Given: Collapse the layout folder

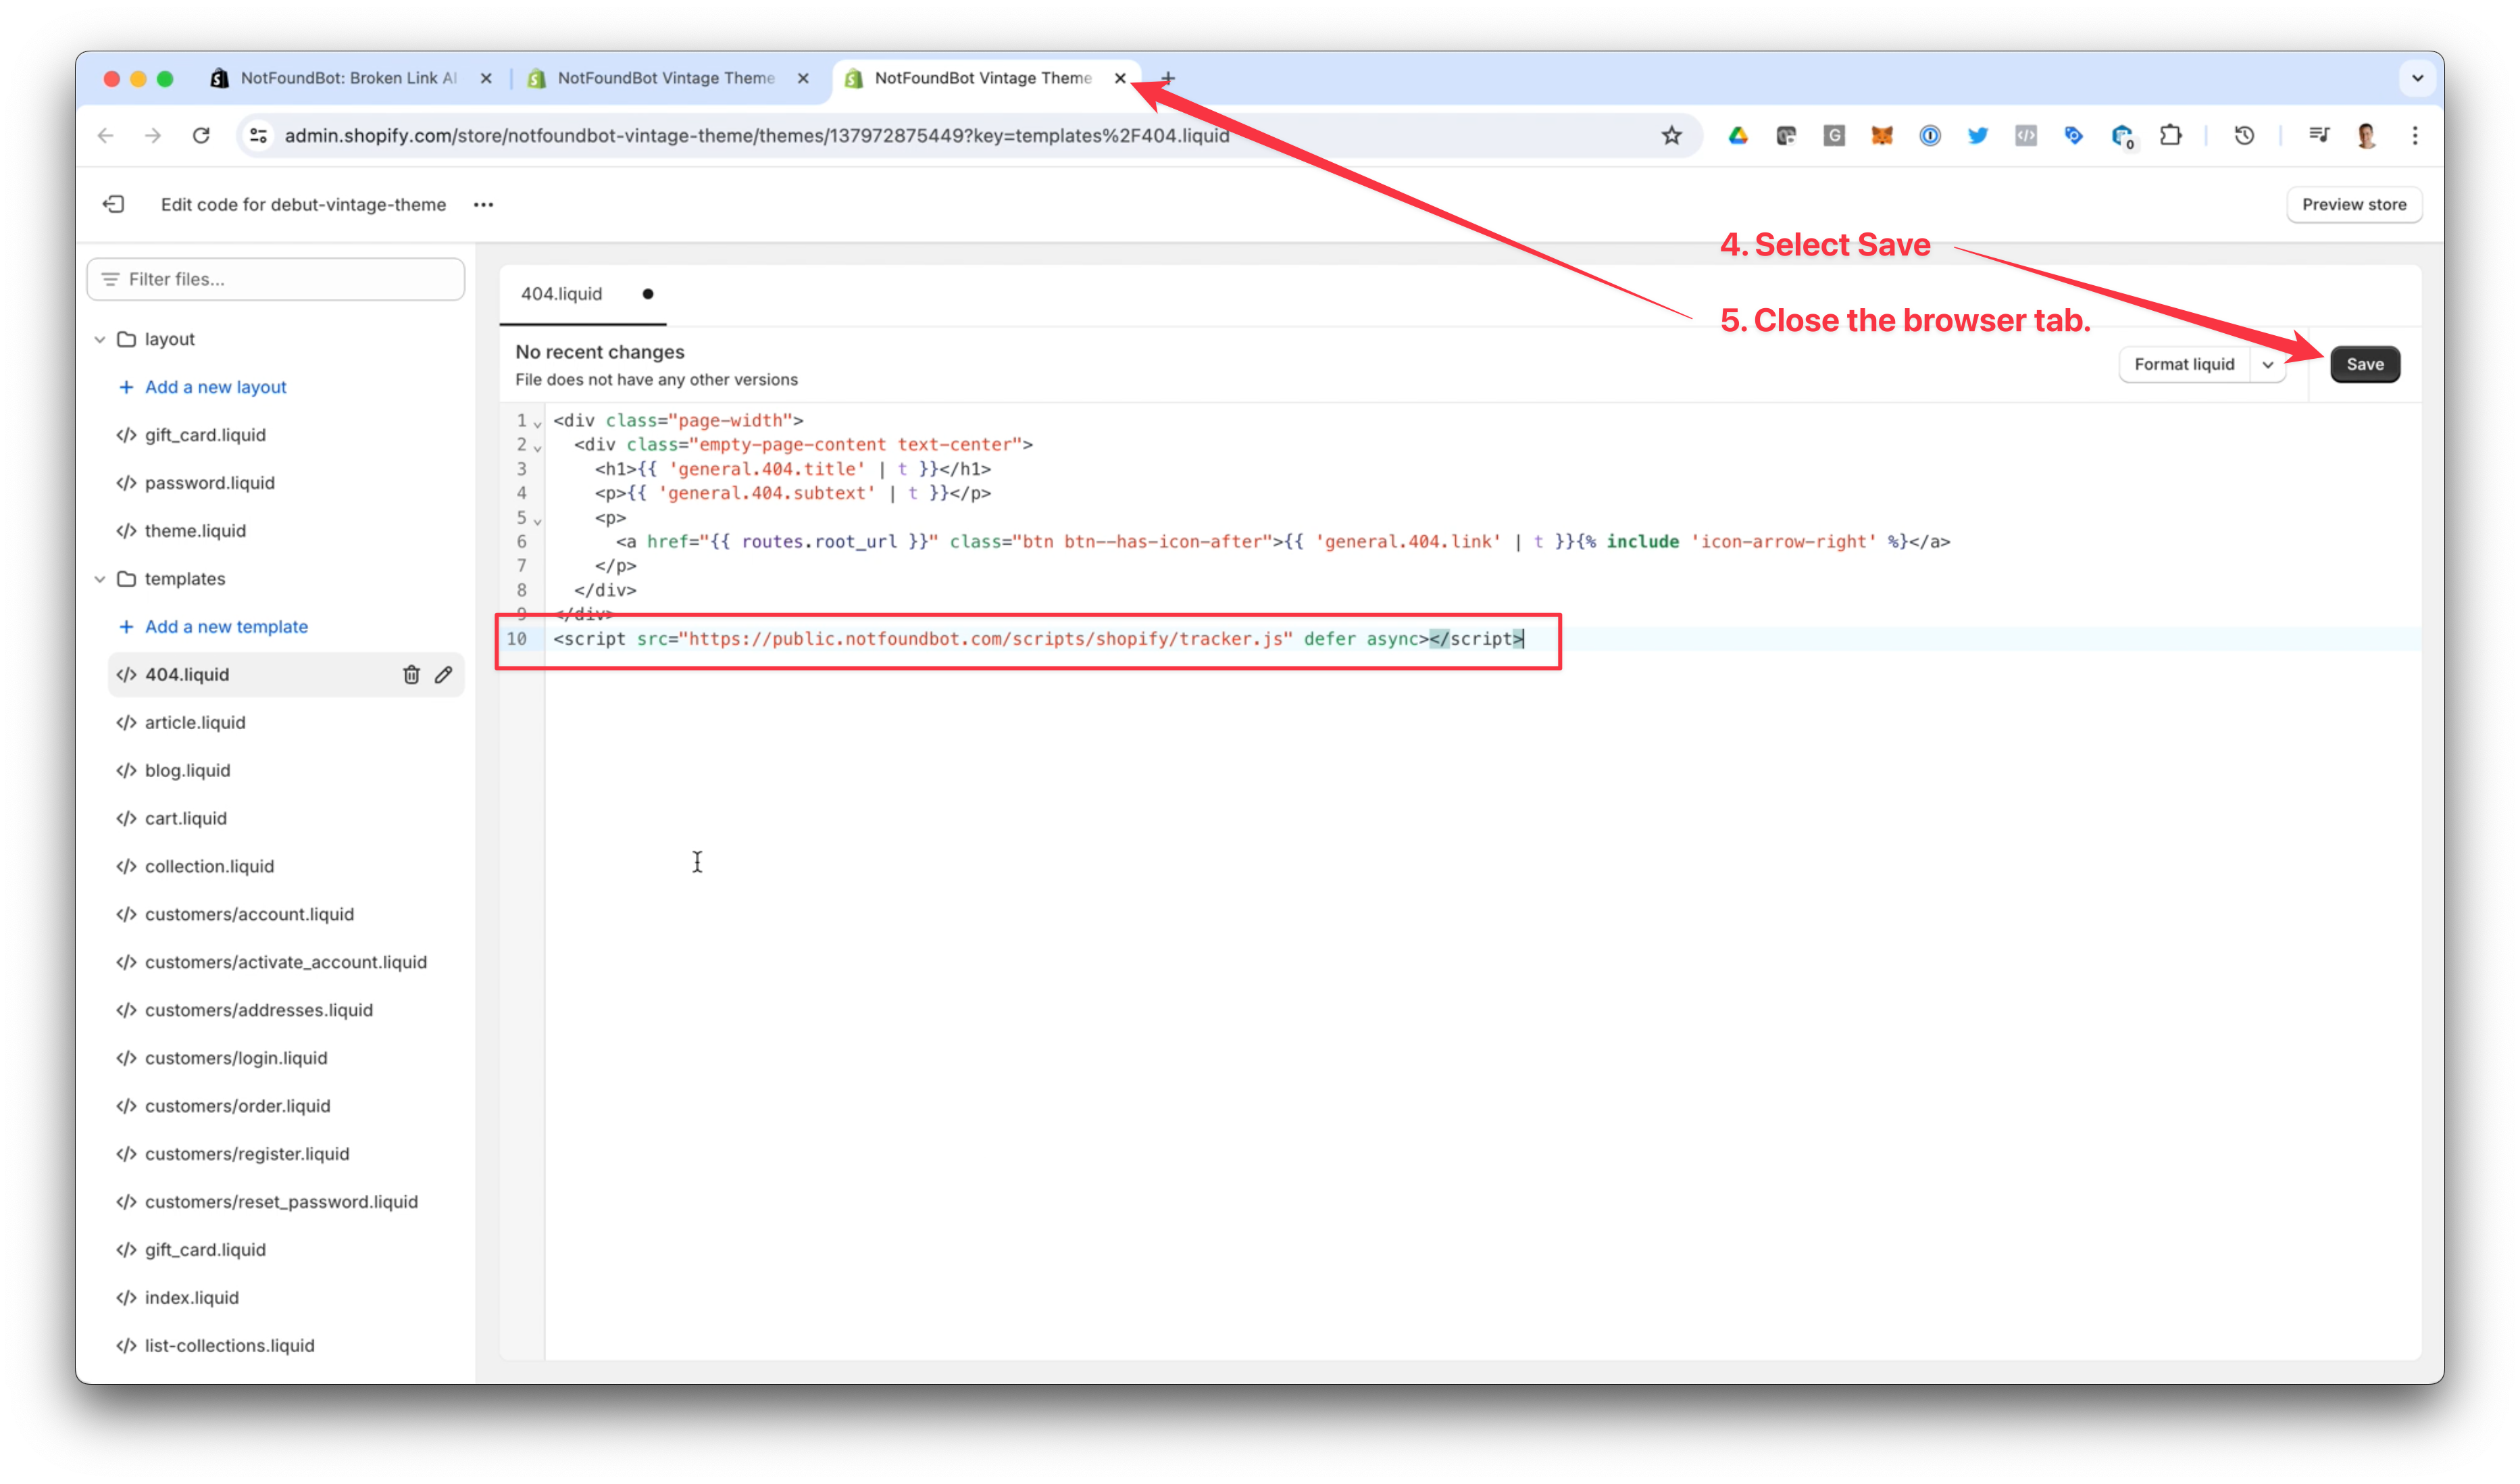Looking at the screenshot, I should tap(100, 339).
